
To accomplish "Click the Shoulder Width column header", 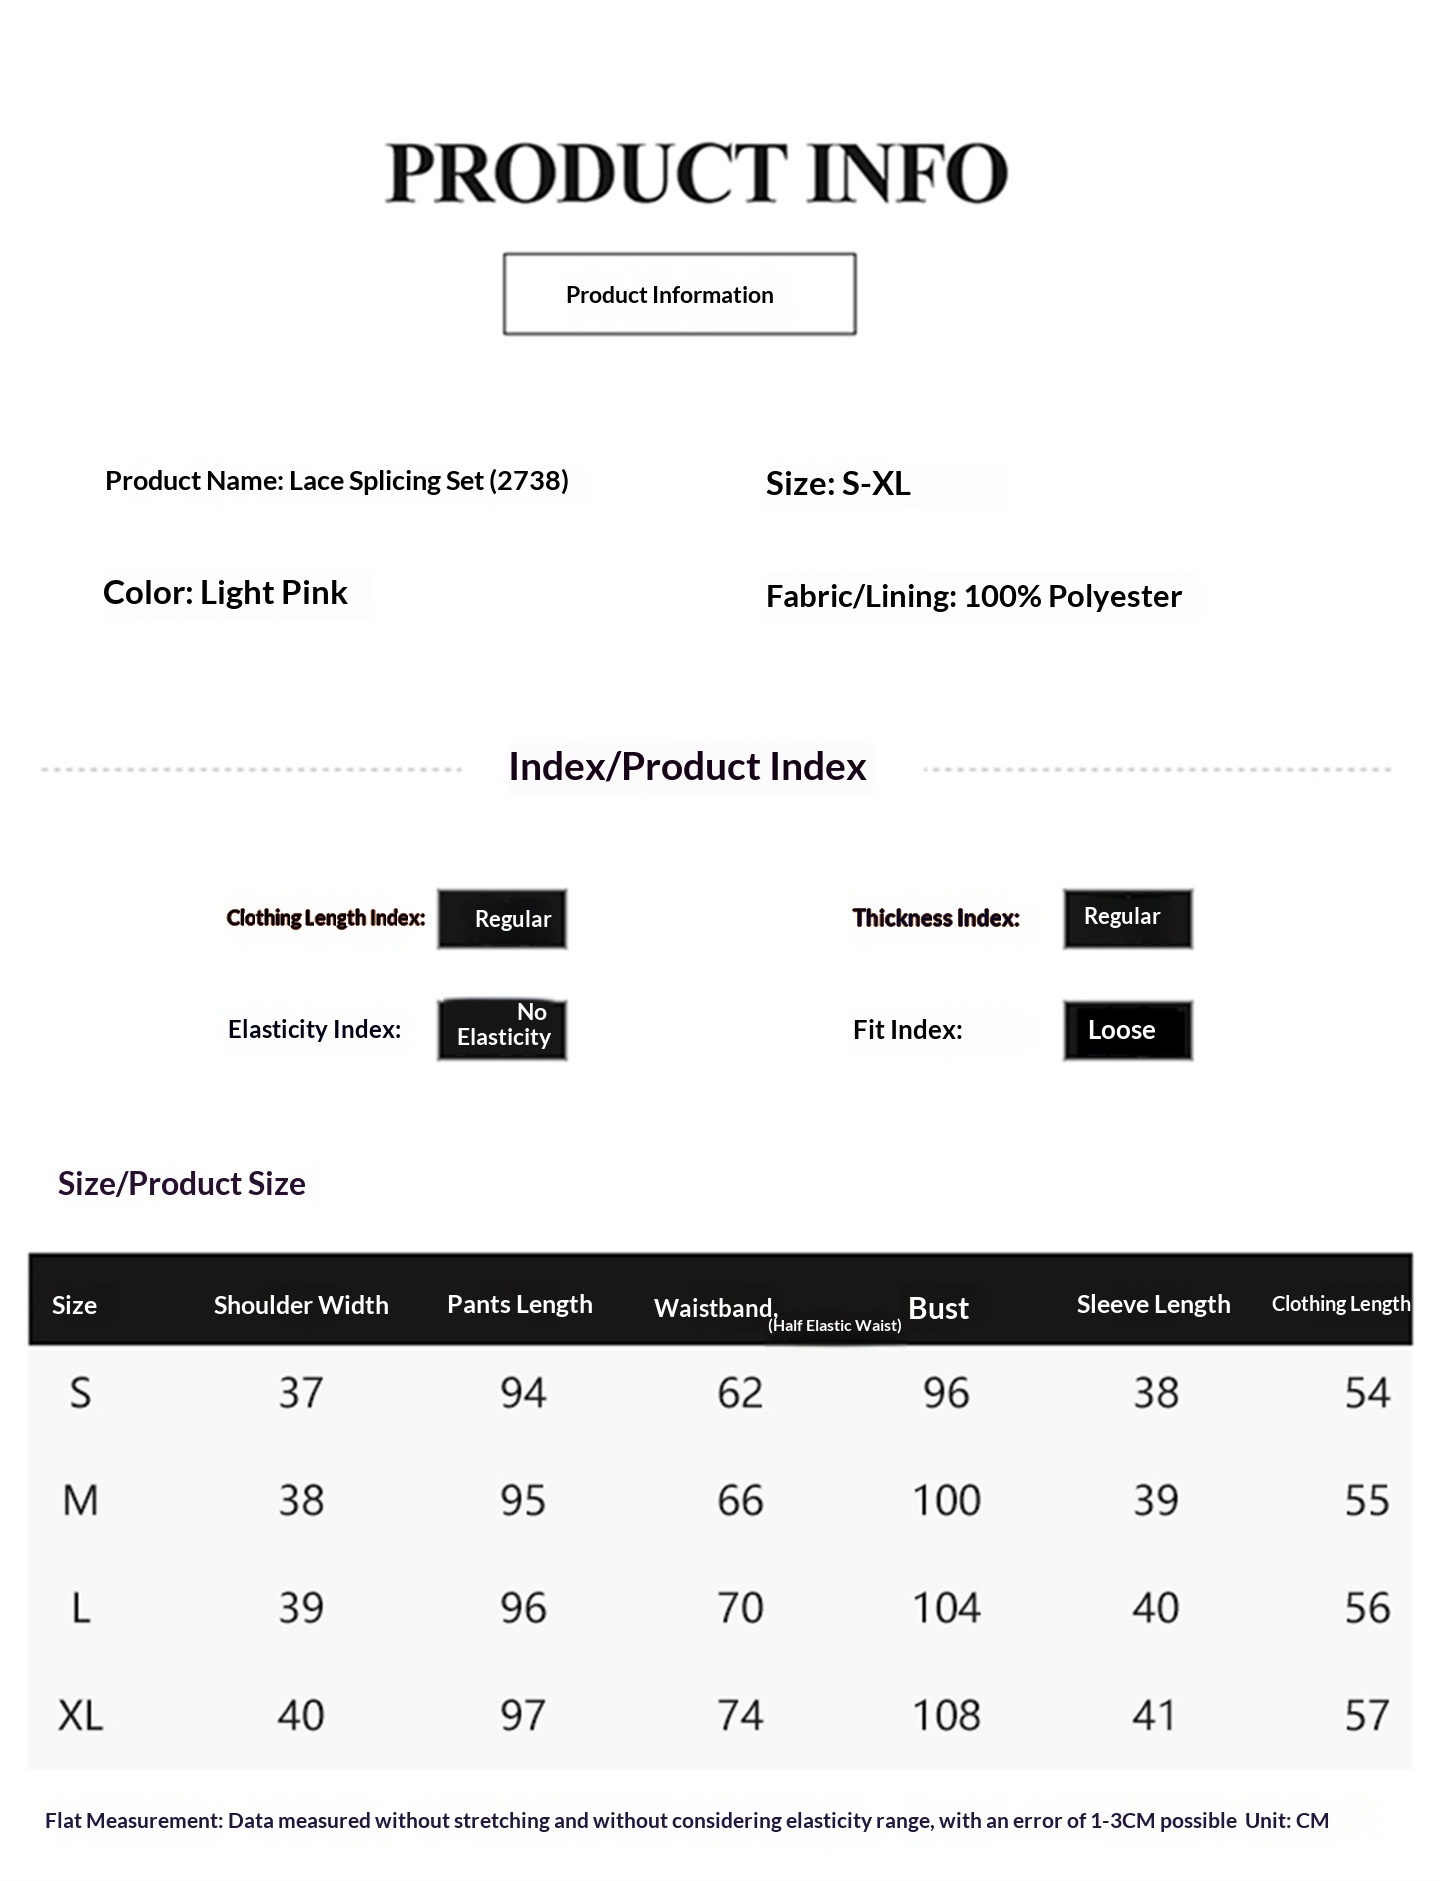I will tap(301, 1305).
